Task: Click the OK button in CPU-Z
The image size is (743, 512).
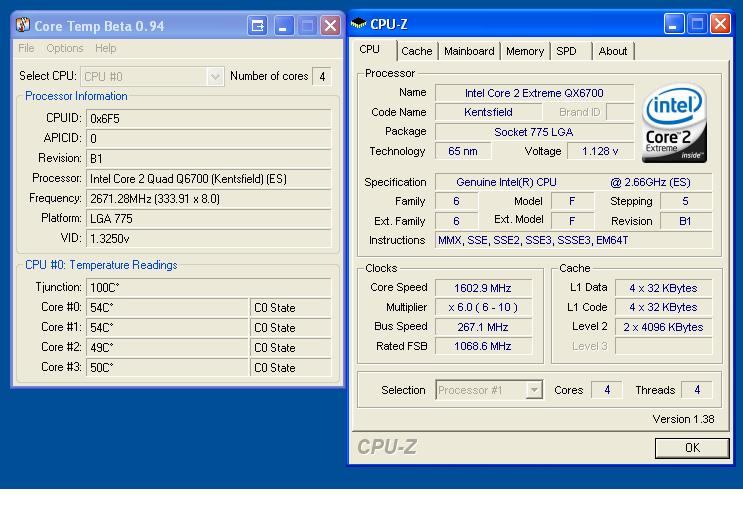Action: (x=692, y=448)
